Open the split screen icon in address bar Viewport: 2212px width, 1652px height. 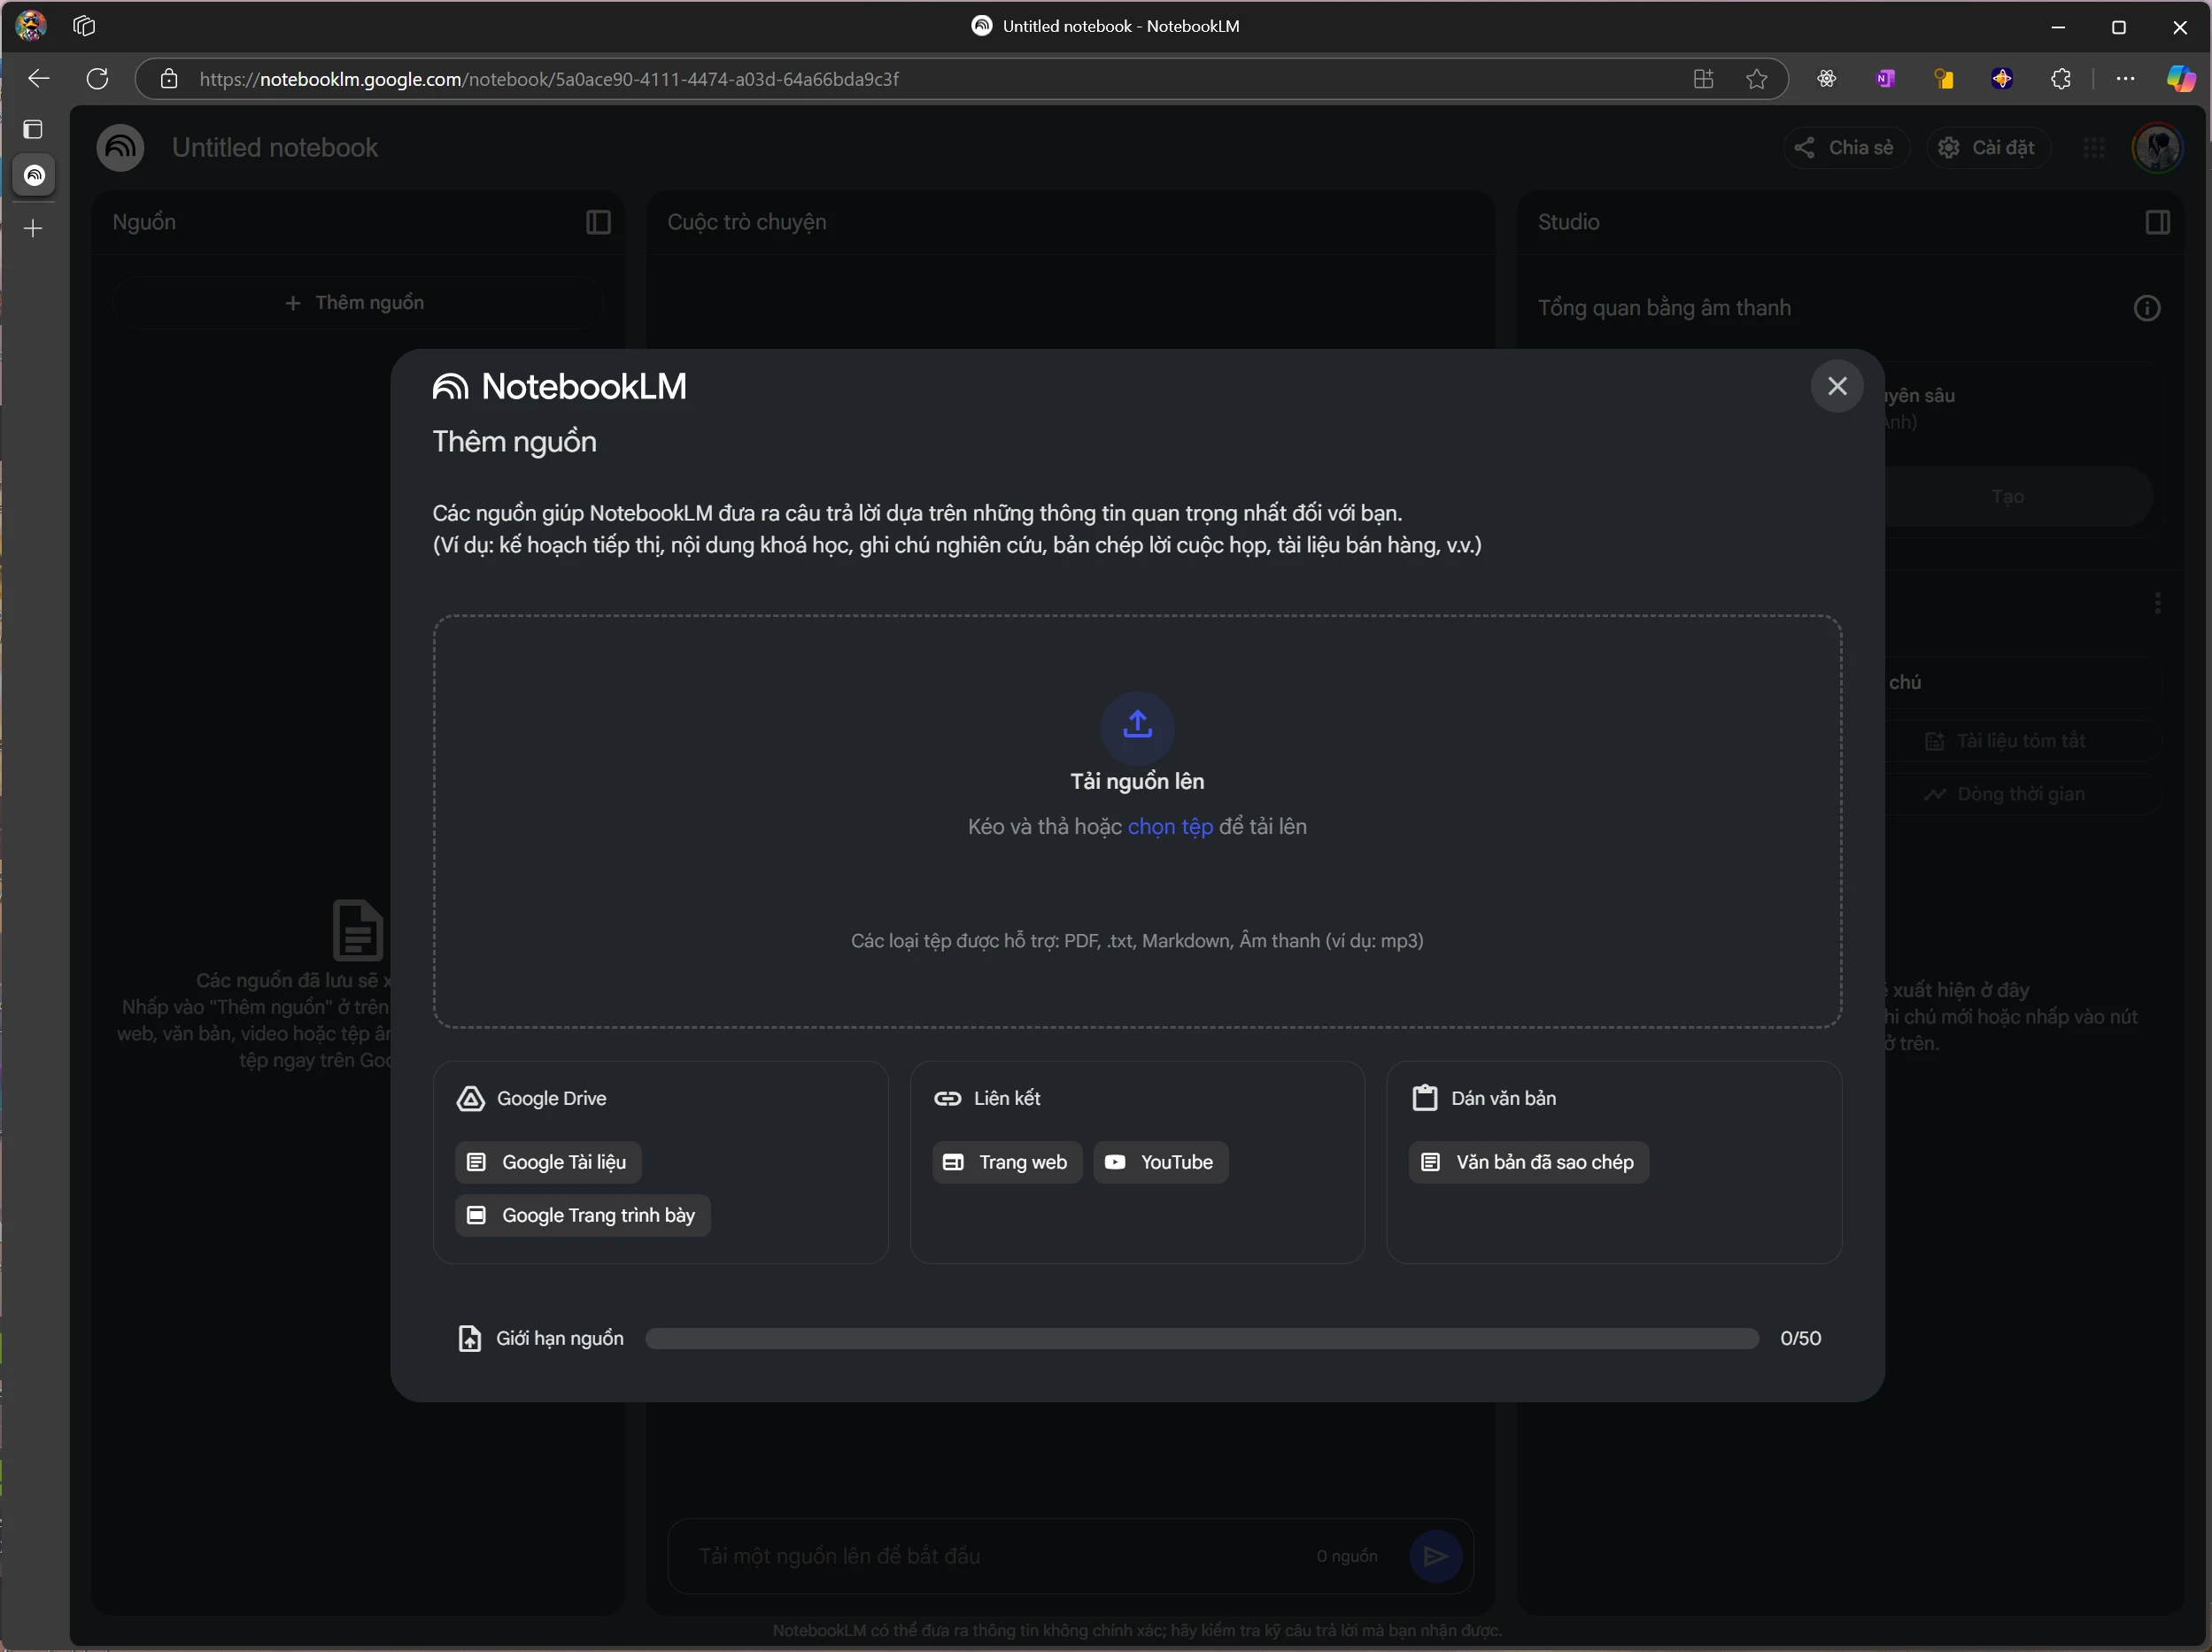coord(1703,79)
